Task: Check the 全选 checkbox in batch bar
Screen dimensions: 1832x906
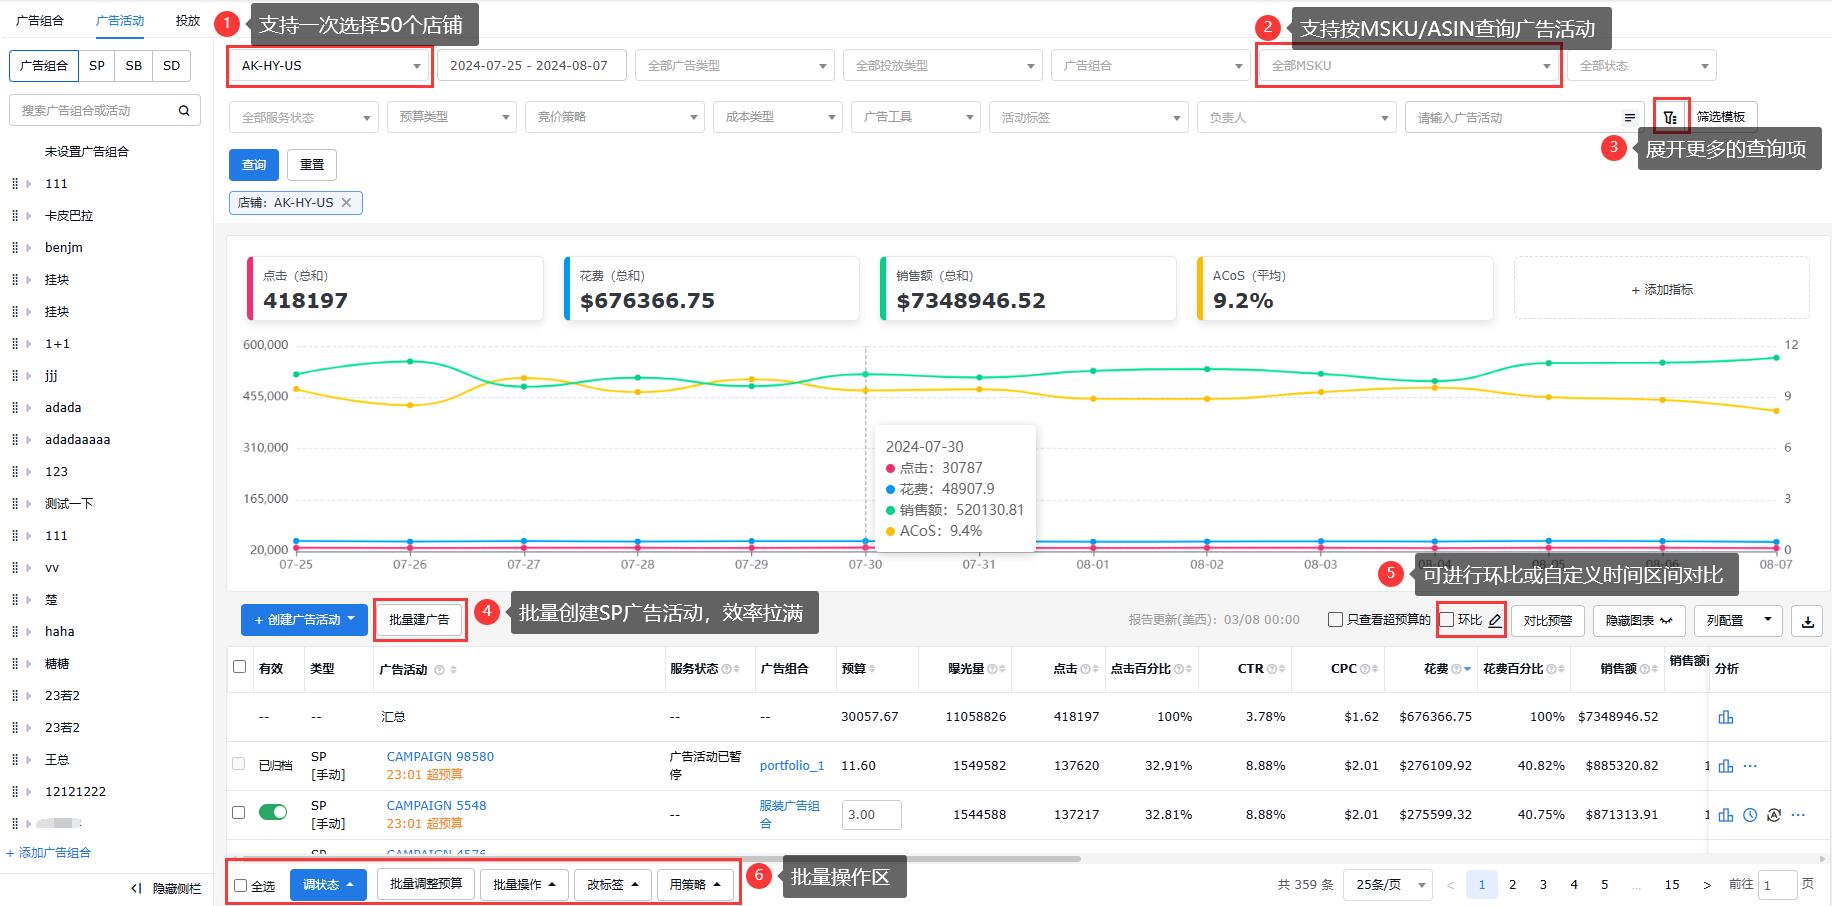Action: (x=241, y=886)
